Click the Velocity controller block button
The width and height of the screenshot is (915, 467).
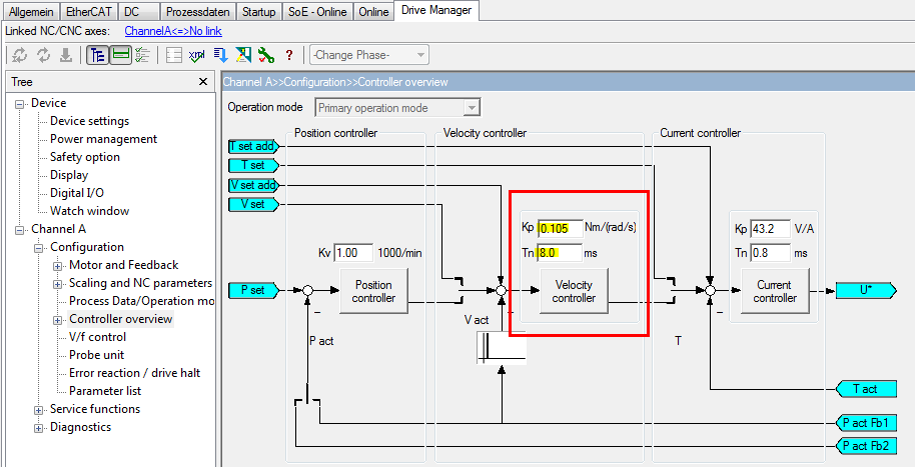(x=574, y=291)
